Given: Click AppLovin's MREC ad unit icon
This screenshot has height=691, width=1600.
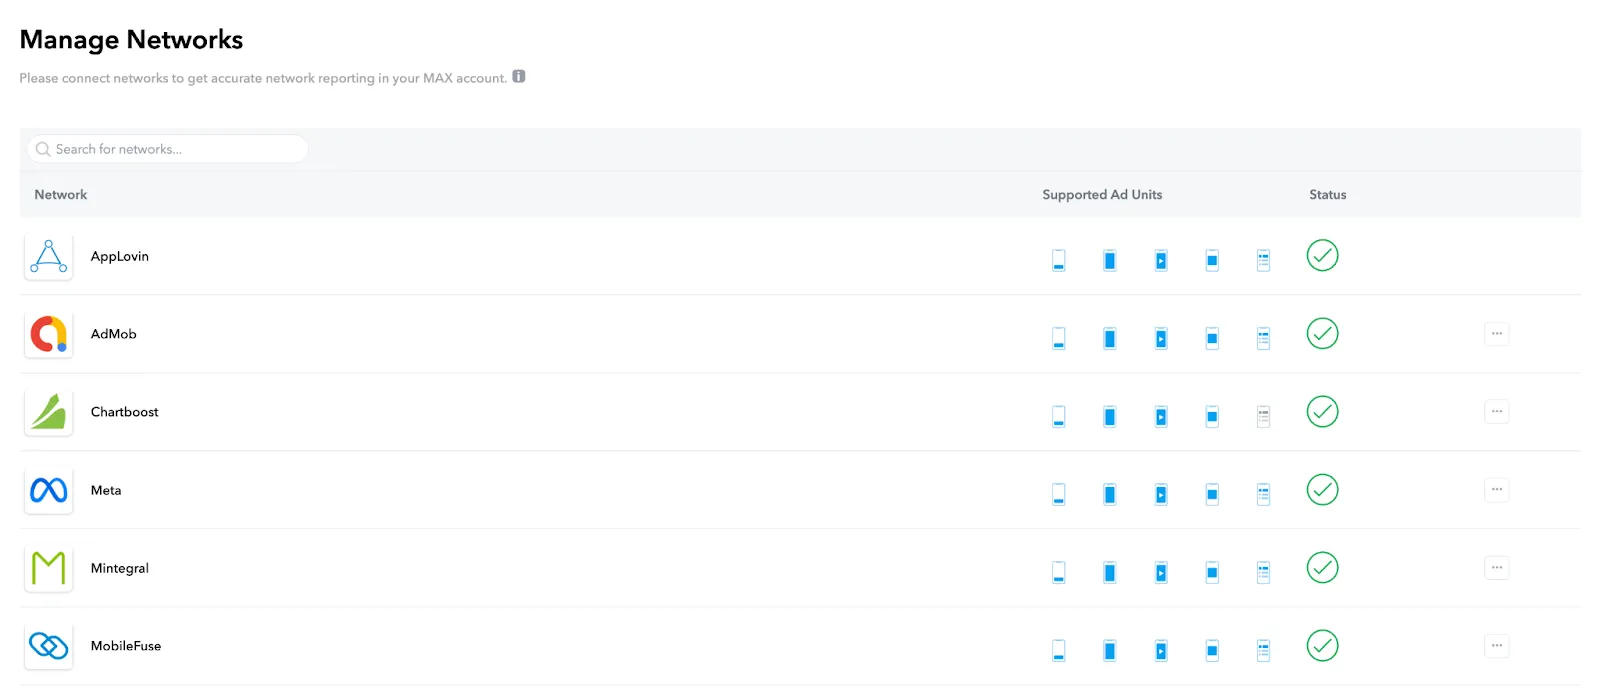Looking at the screenshot, I should [x=1211, y=260].
